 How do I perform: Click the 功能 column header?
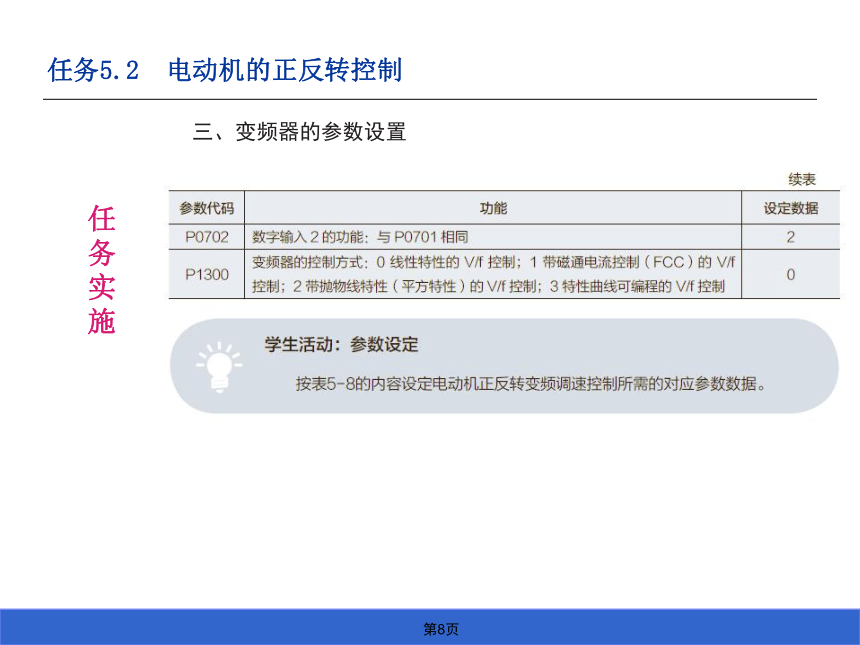(493, 208)
